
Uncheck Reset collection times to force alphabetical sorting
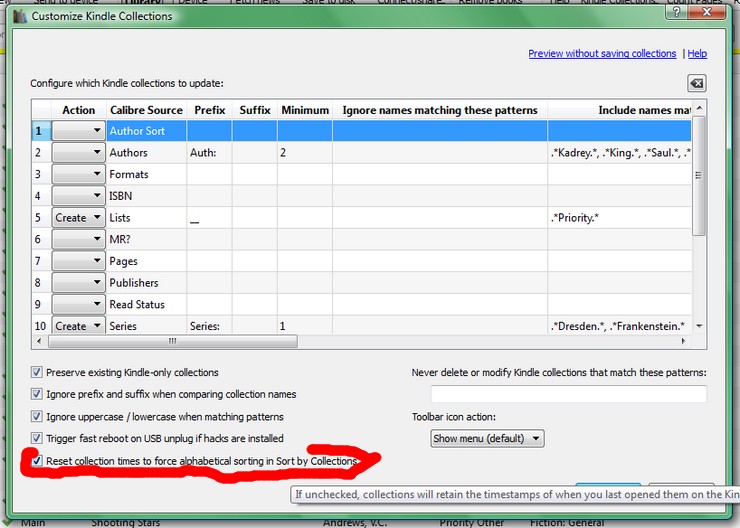pyautogui.click(x=36, y=461)
